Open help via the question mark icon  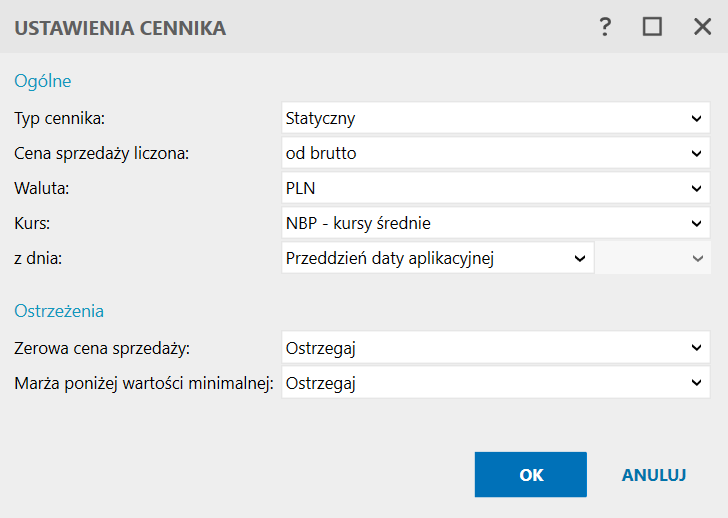(605, 27)
